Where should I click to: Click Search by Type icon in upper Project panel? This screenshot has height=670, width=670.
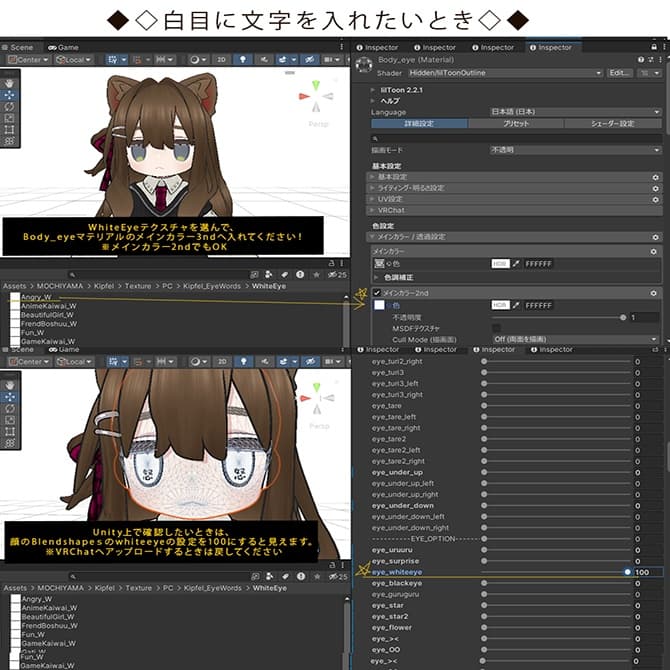(x=268, y=274)
